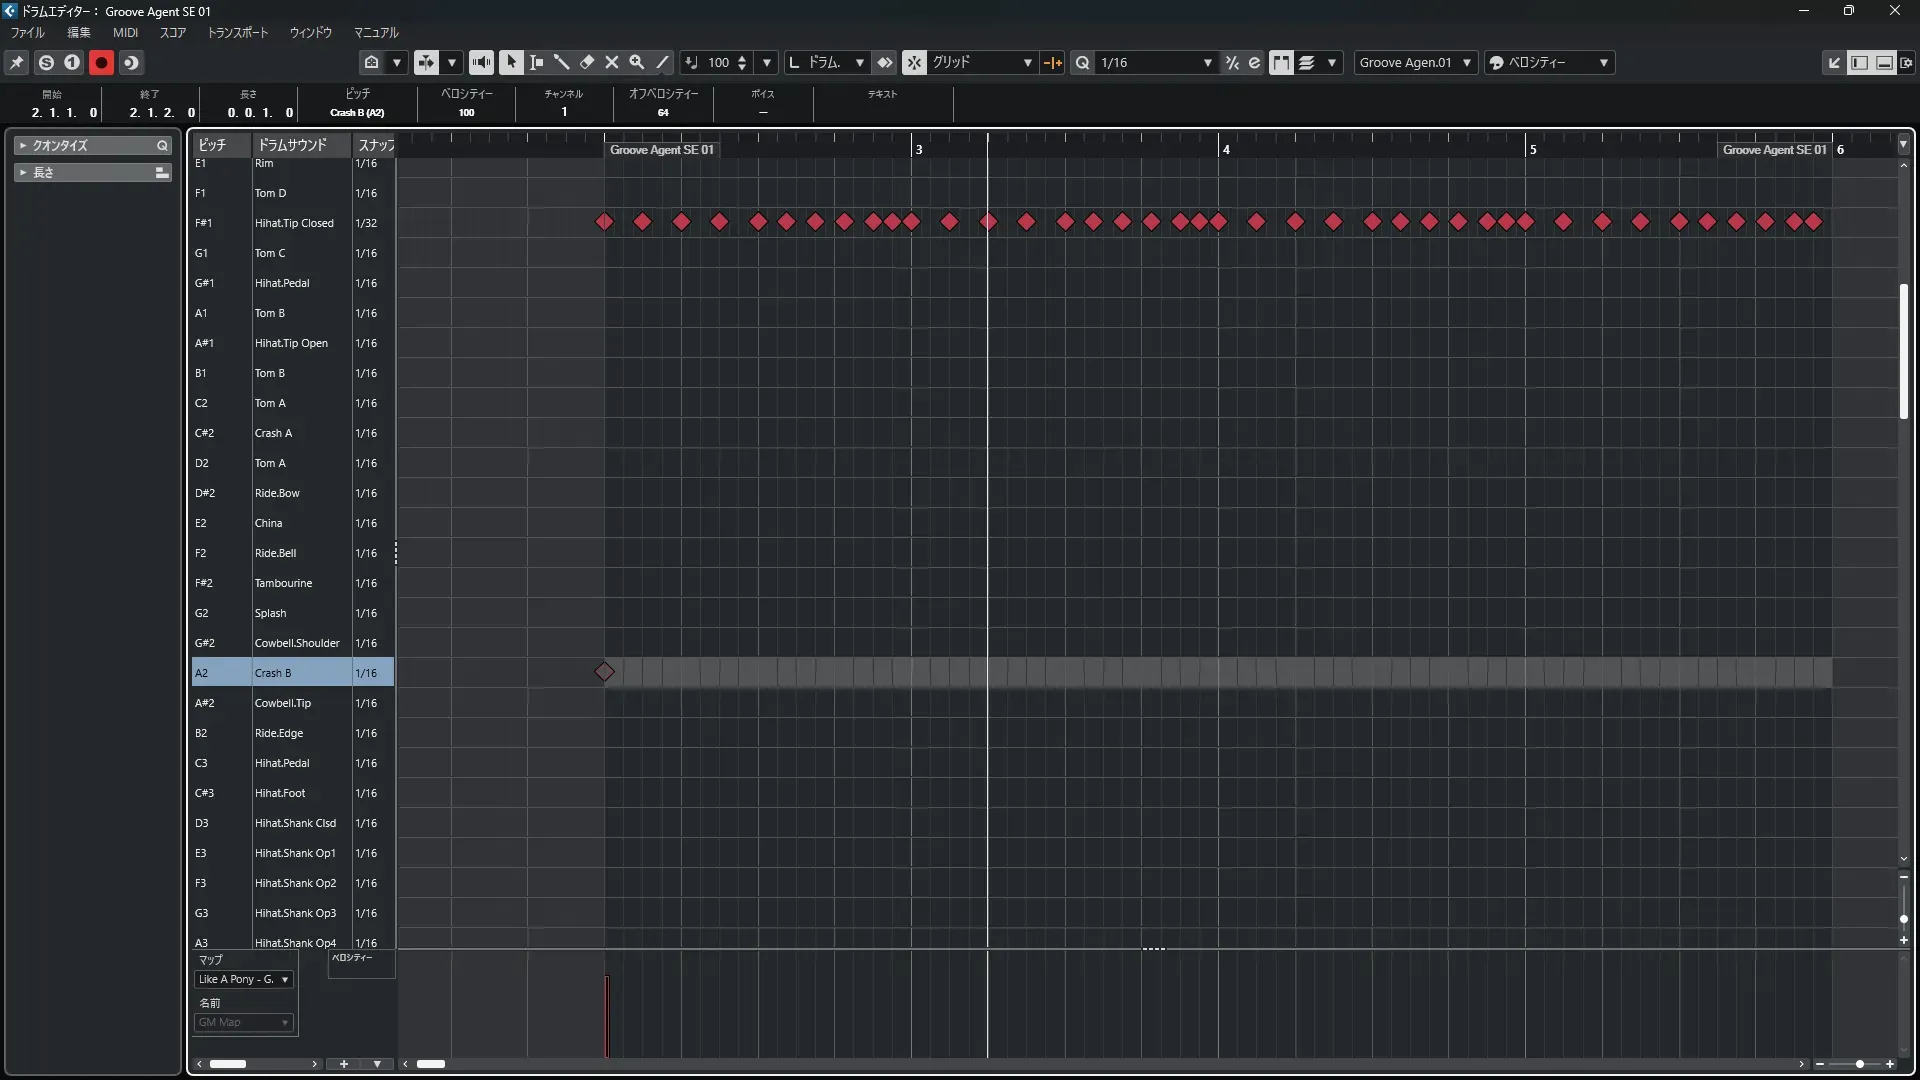Select the Zoom magnifier tool
The width and height of the screenshot is (1920, 1080).
[x=637, y=63]
